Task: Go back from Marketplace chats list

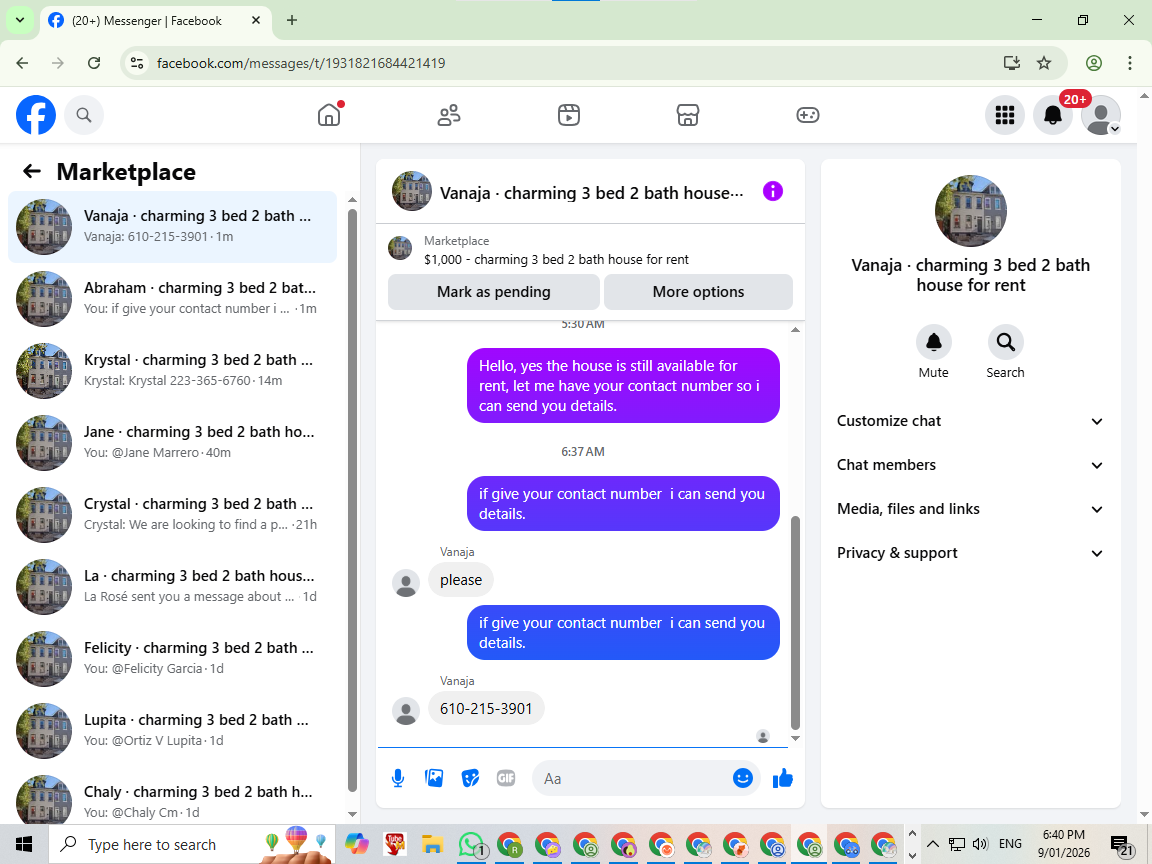Action: pos(32,171)
